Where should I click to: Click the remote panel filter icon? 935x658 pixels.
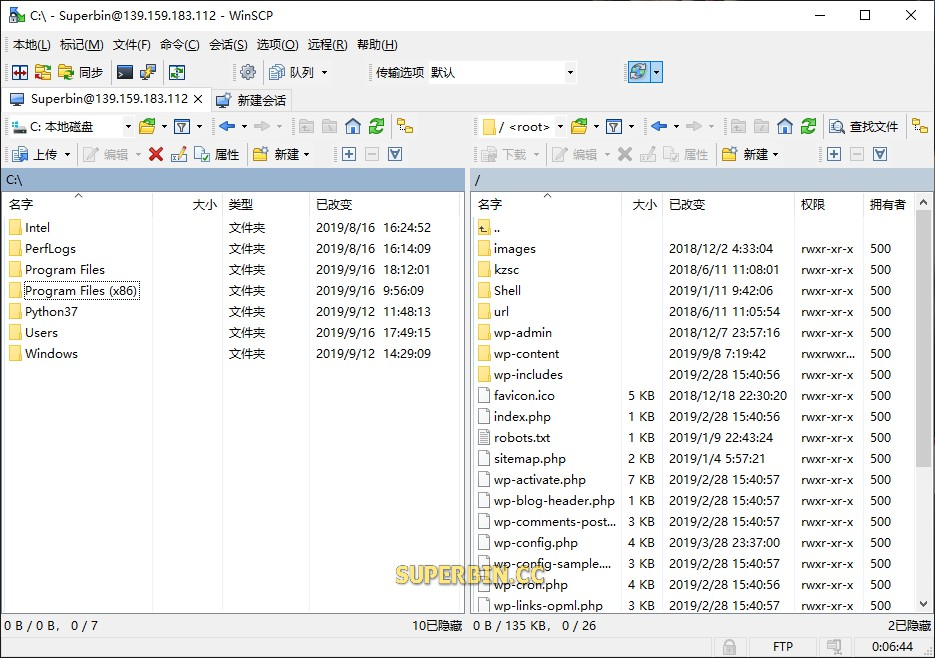pos(614,126)
